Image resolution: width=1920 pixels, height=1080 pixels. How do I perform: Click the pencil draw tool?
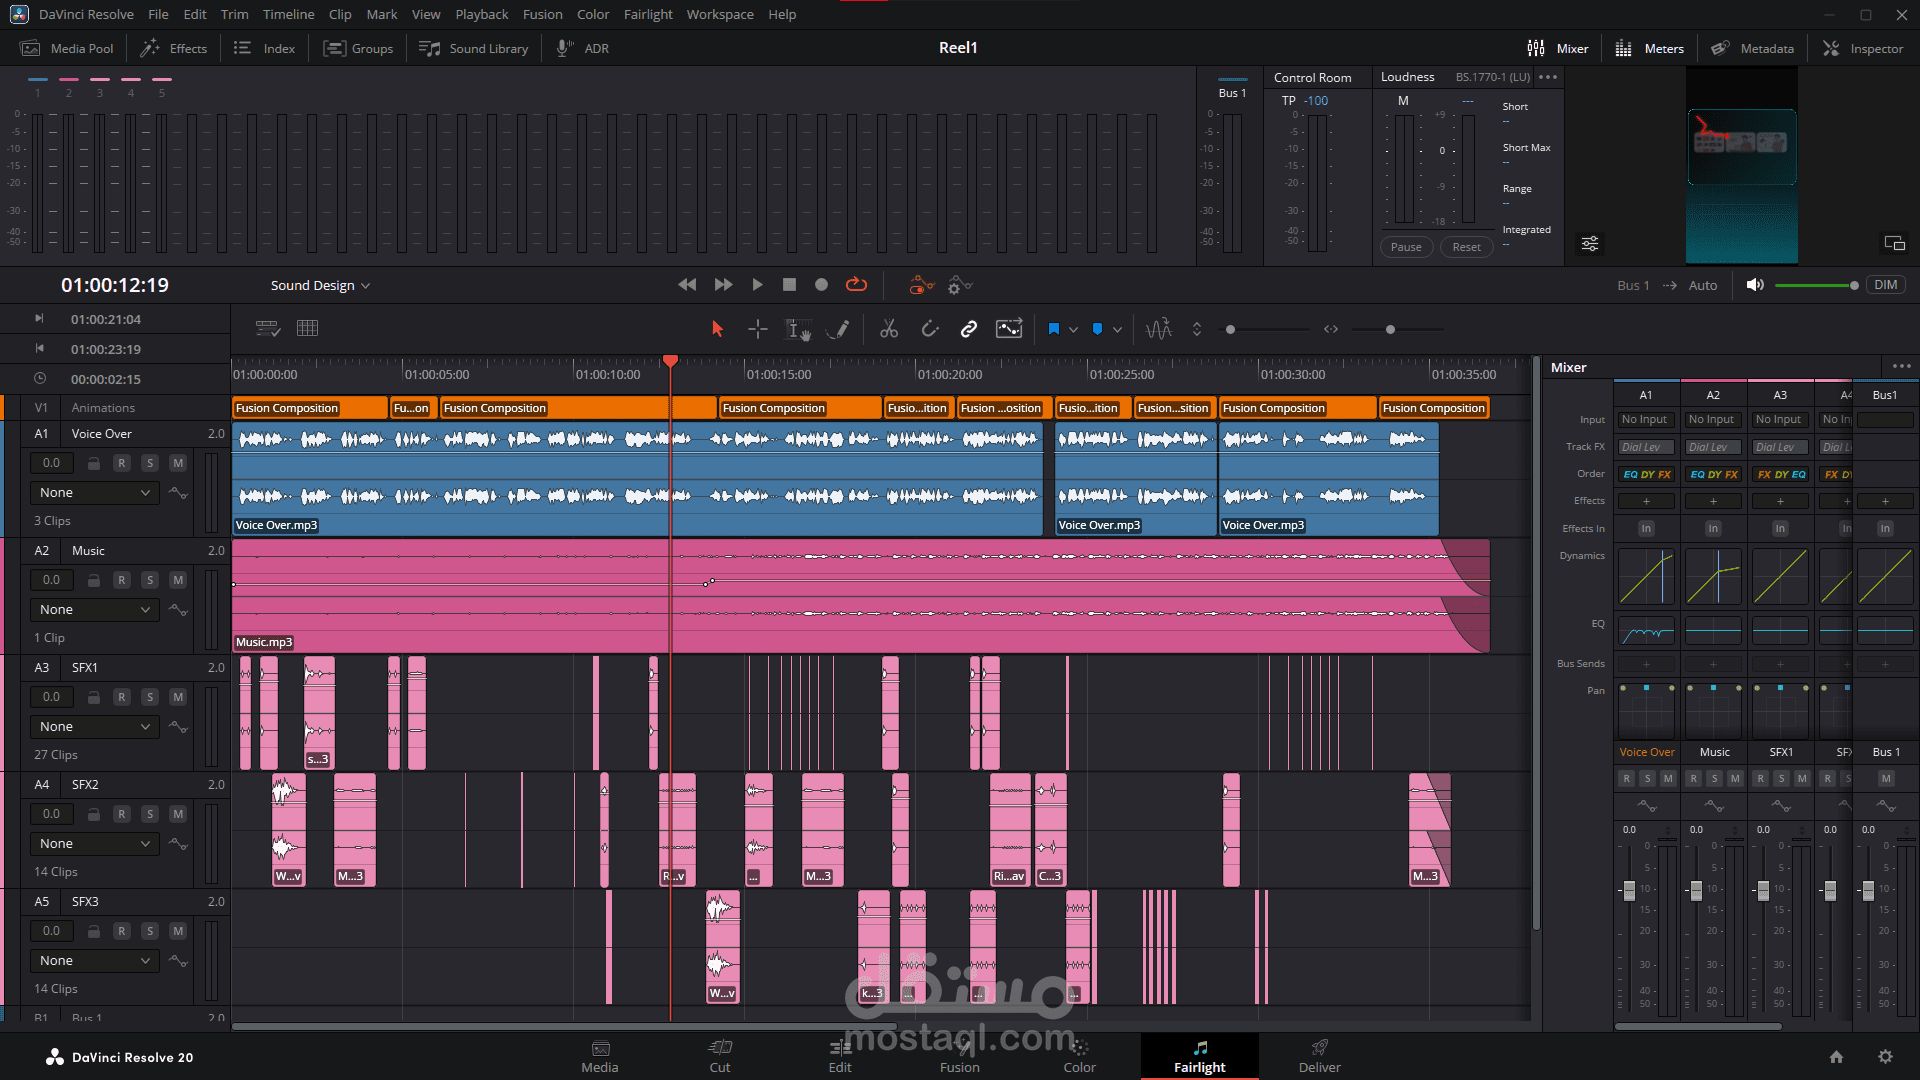tap(840, 329)
